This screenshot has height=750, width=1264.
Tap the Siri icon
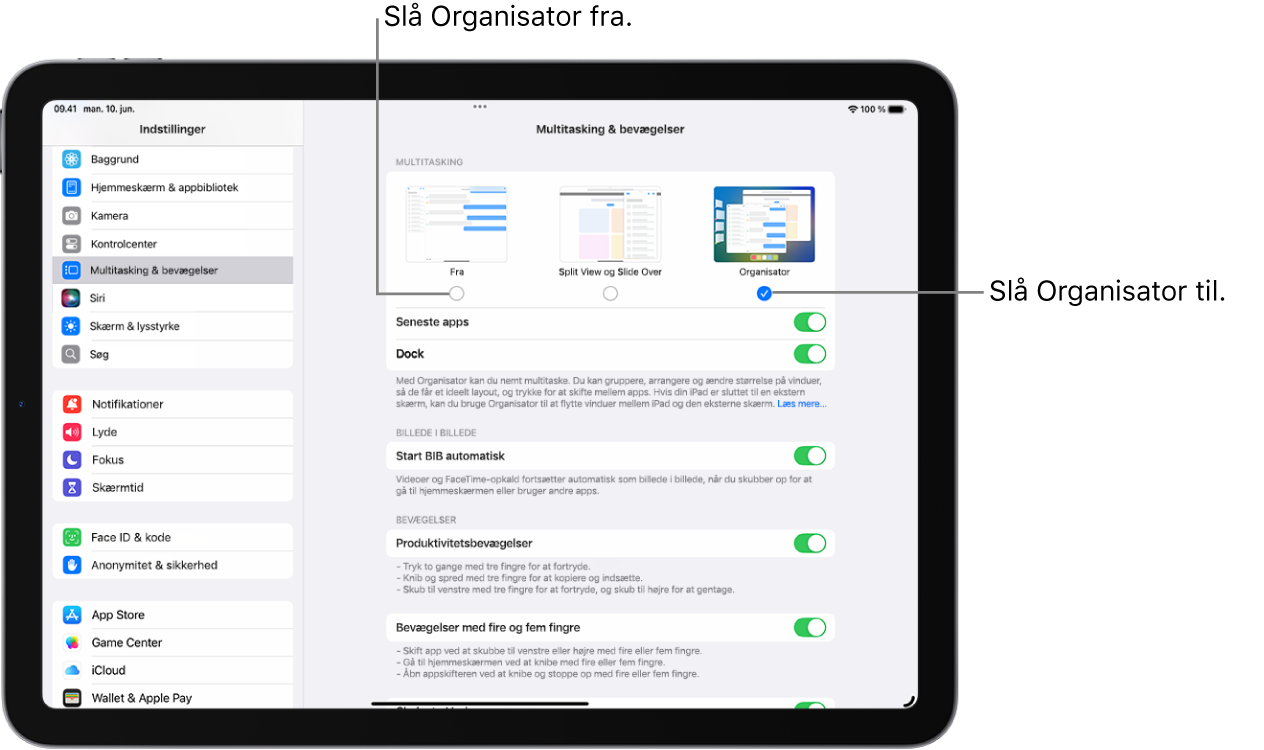pos(71,298)
